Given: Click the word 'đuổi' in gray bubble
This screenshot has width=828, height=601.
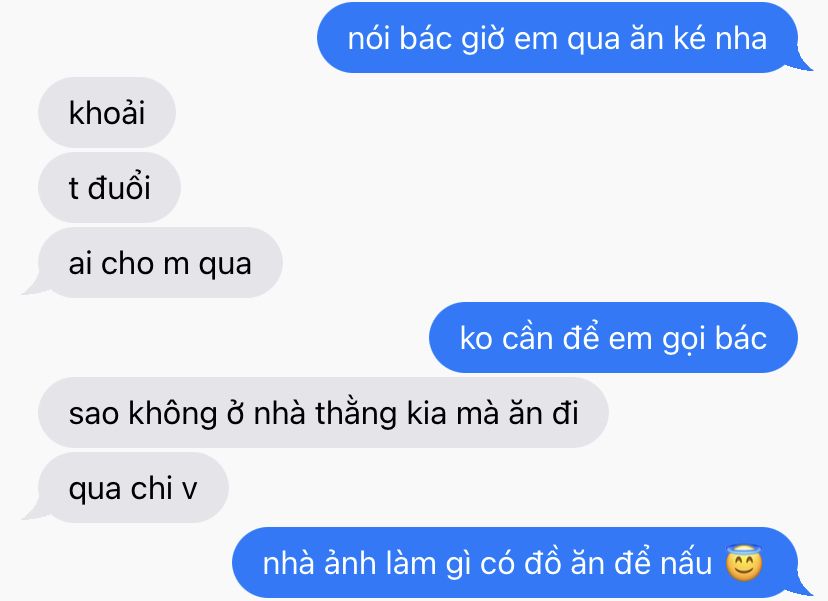Looking at the screenshot, I should point(119,188).
